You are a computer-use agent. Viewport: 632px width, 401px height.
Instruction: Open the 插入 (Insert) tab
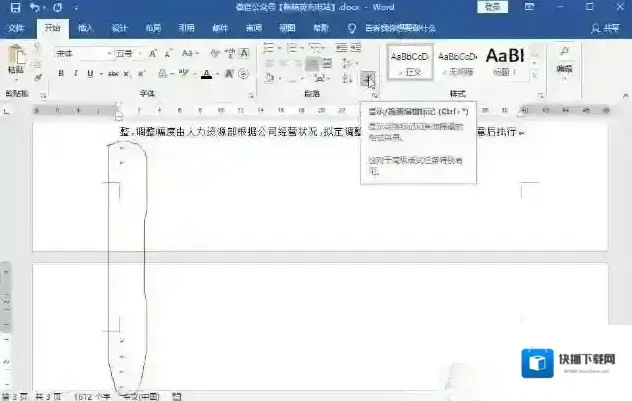tap(86, 28)
